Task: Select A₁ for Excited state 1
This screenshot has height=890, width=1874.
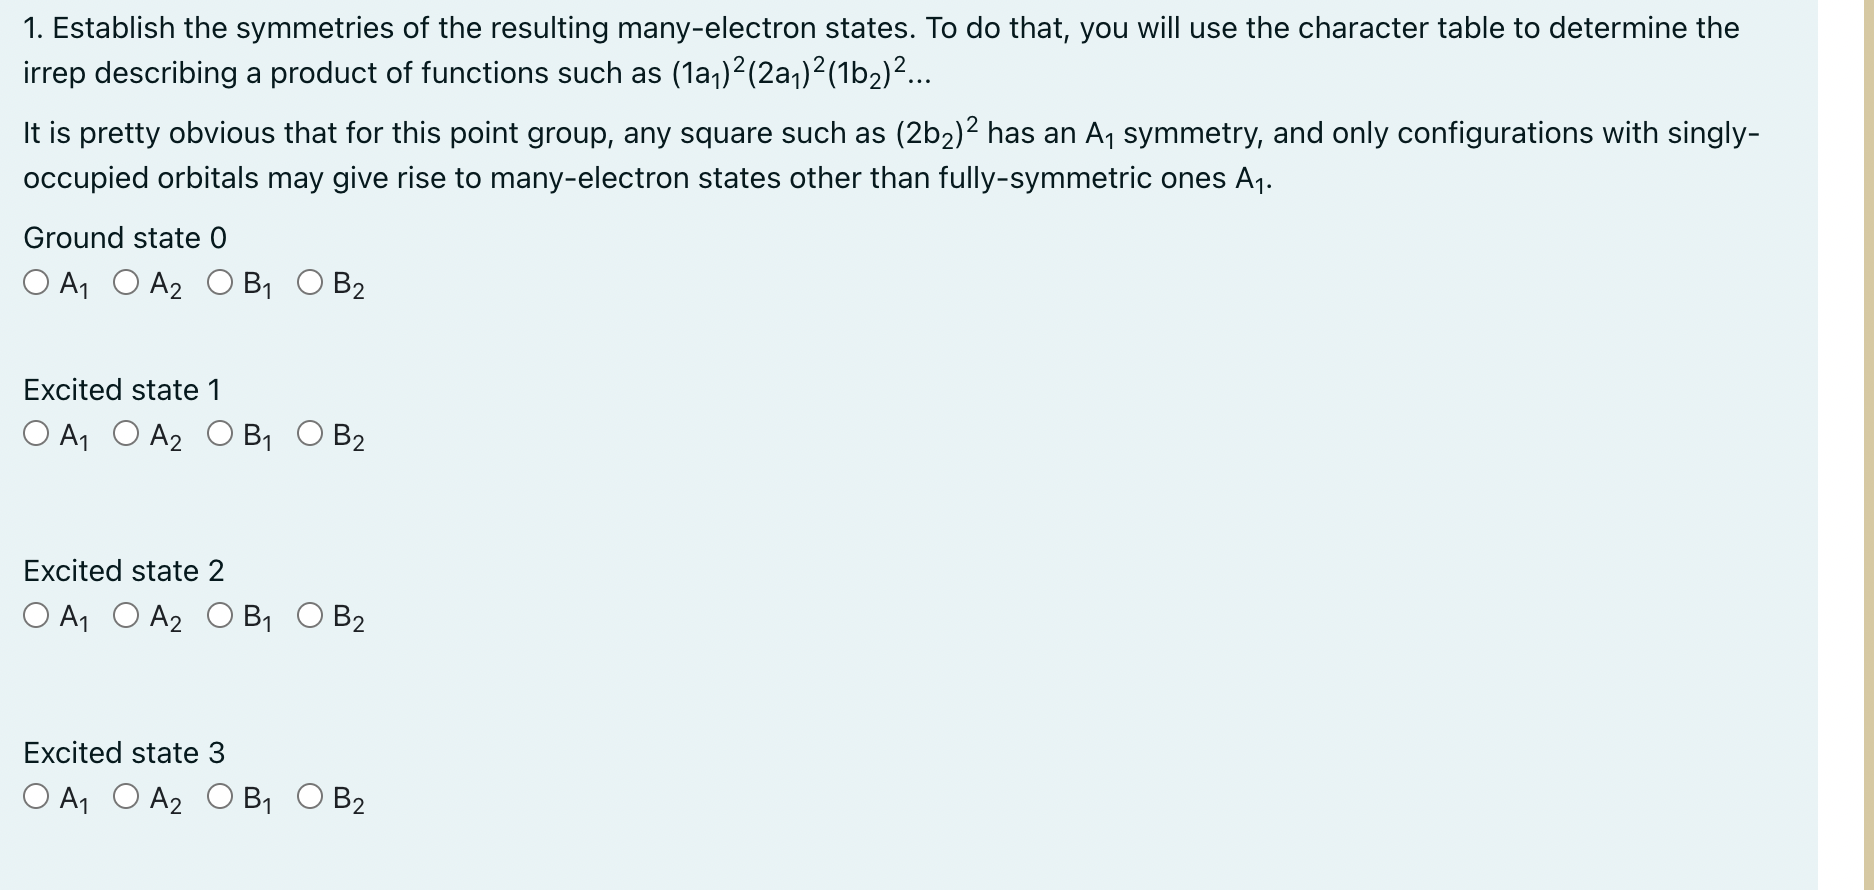Action: [36, 434]
